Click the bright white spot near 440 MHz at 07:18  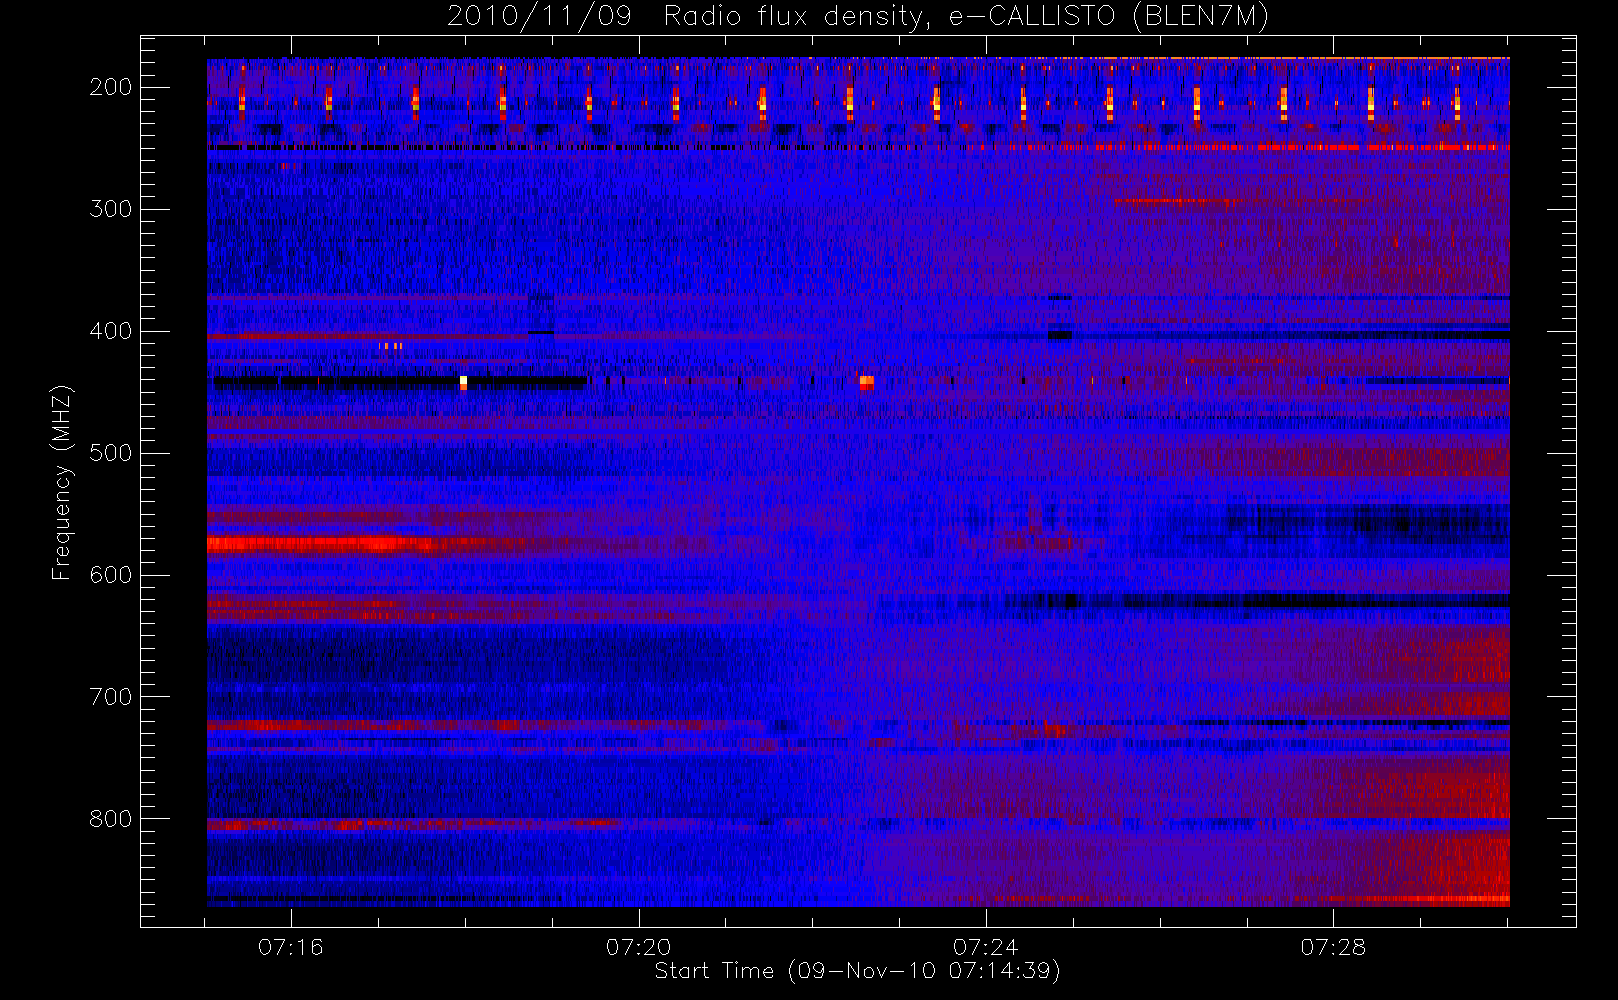[463, 381]
